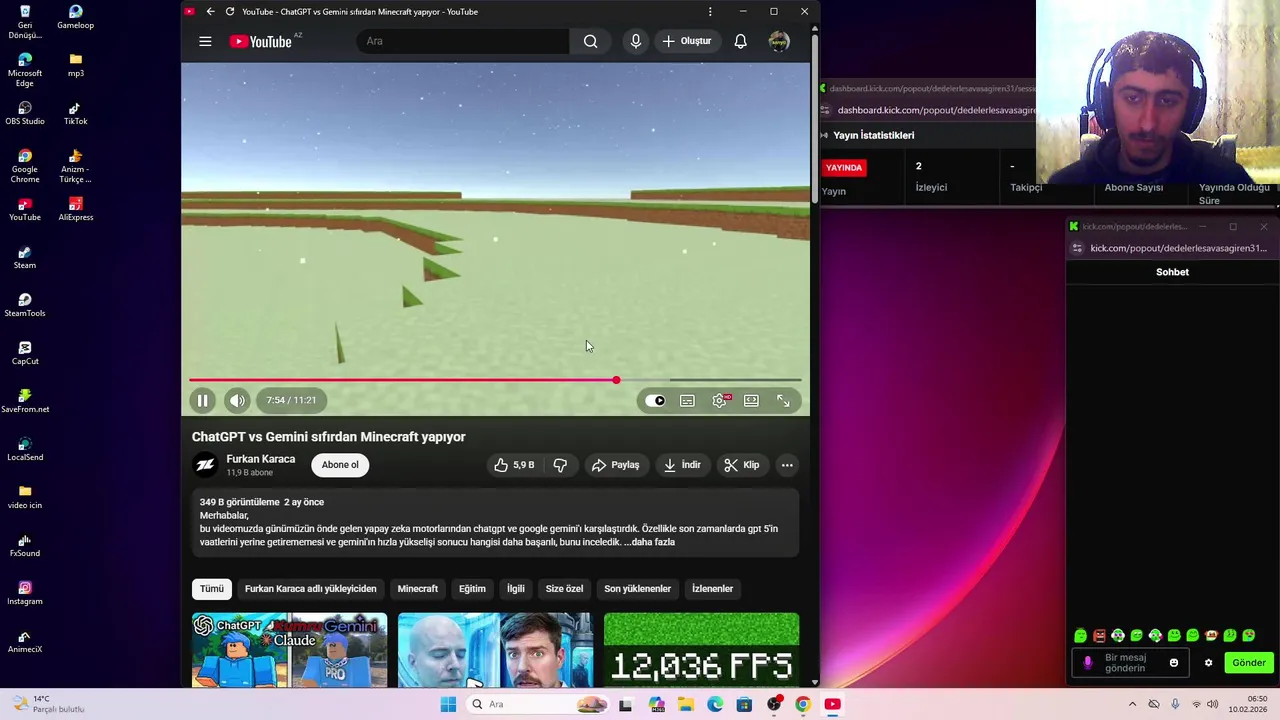Pick the angry red emote in Kick chat
1280x720 pixels.
click(x=1099, y=635)
